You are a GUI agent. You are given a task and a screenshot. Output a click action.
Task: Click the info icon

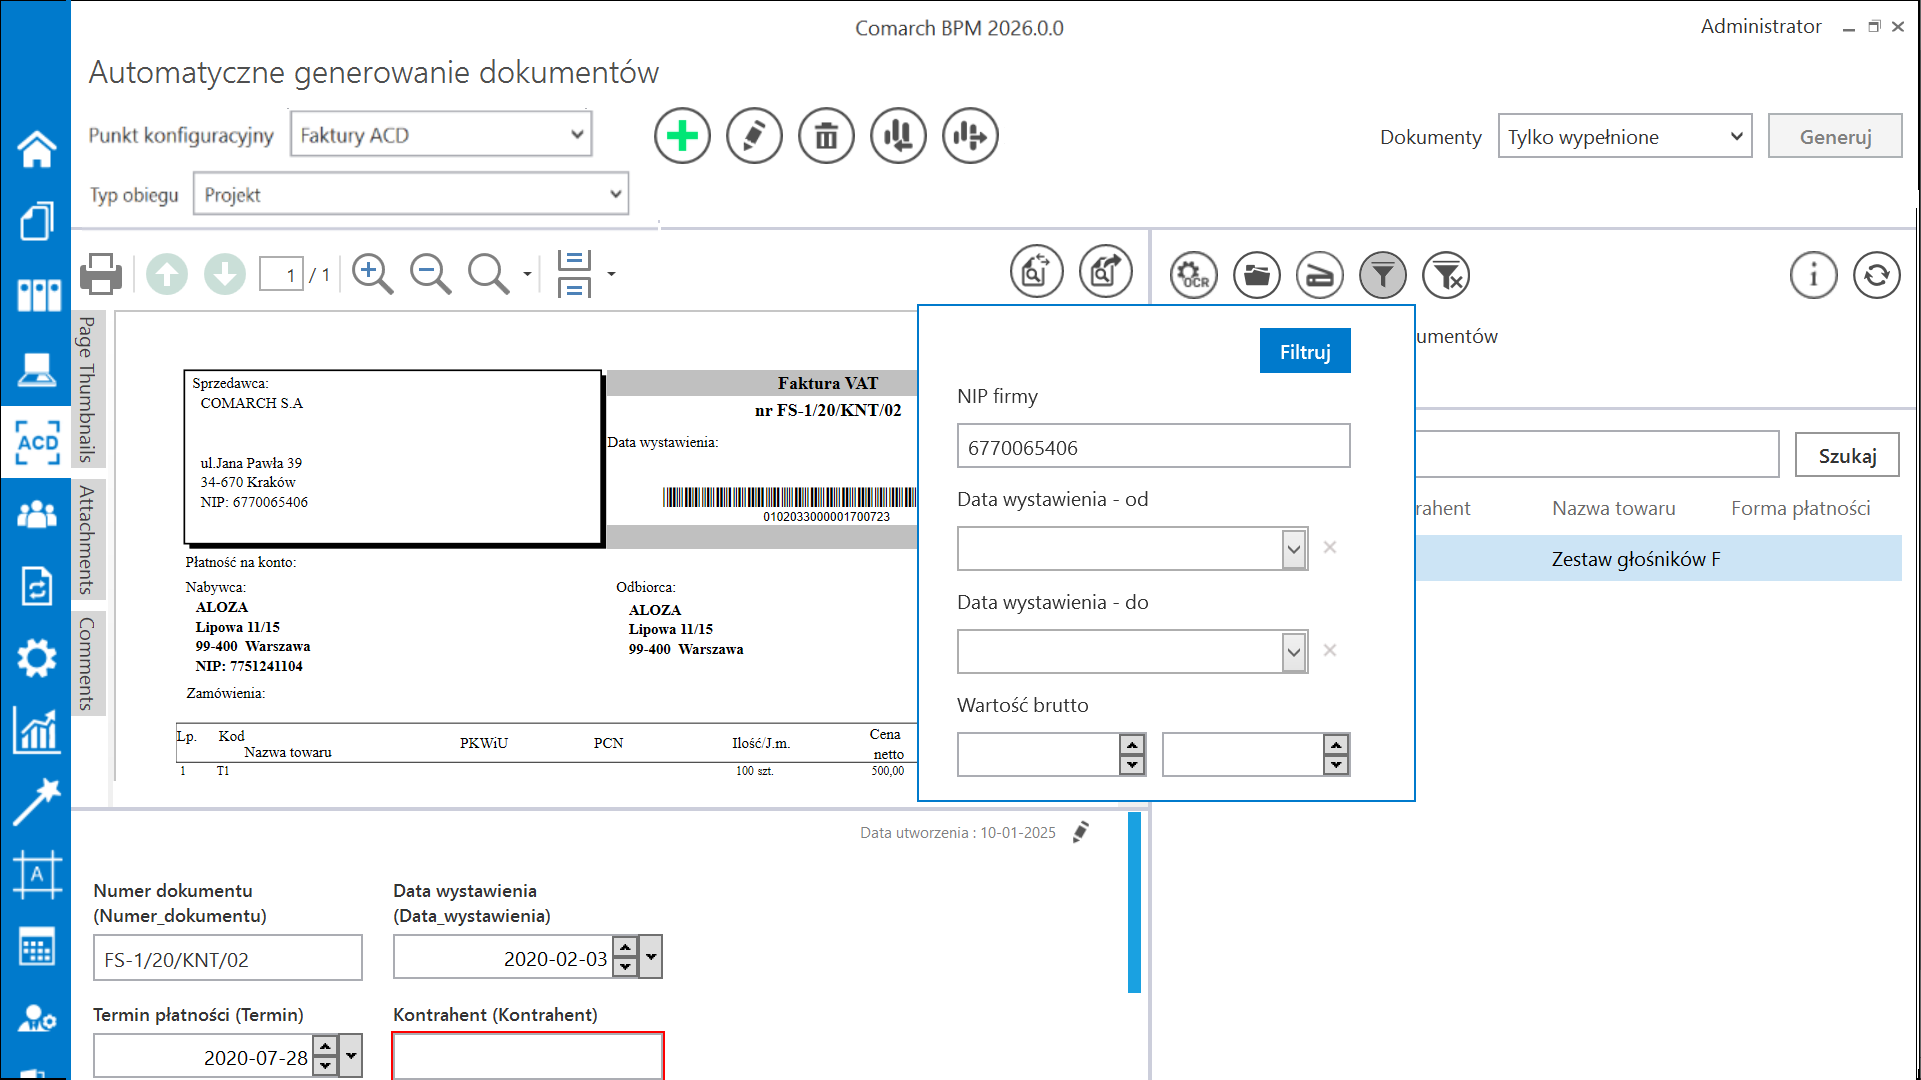click(1813, 274)
